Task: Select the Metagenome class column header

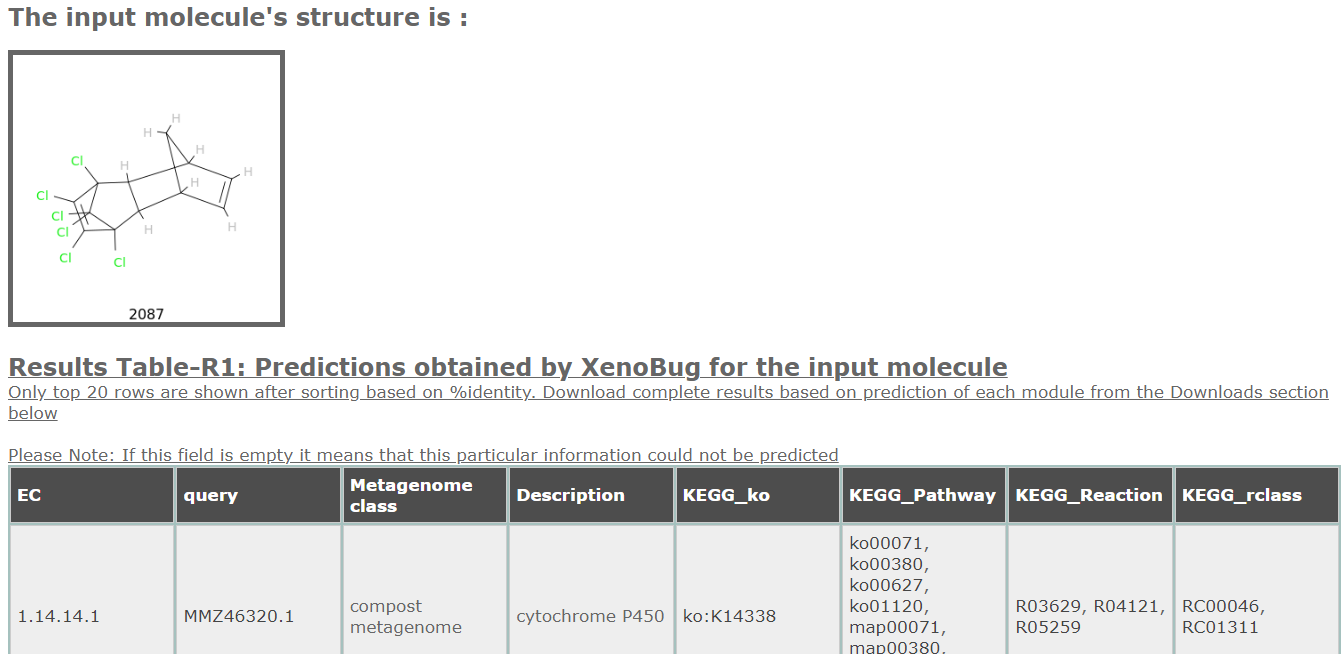Action: [x=424, y=495]
